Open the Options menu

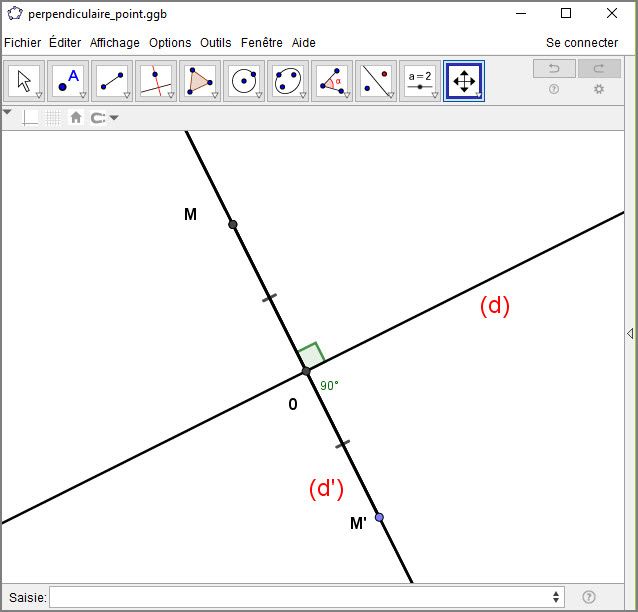(x=170, y=42)
